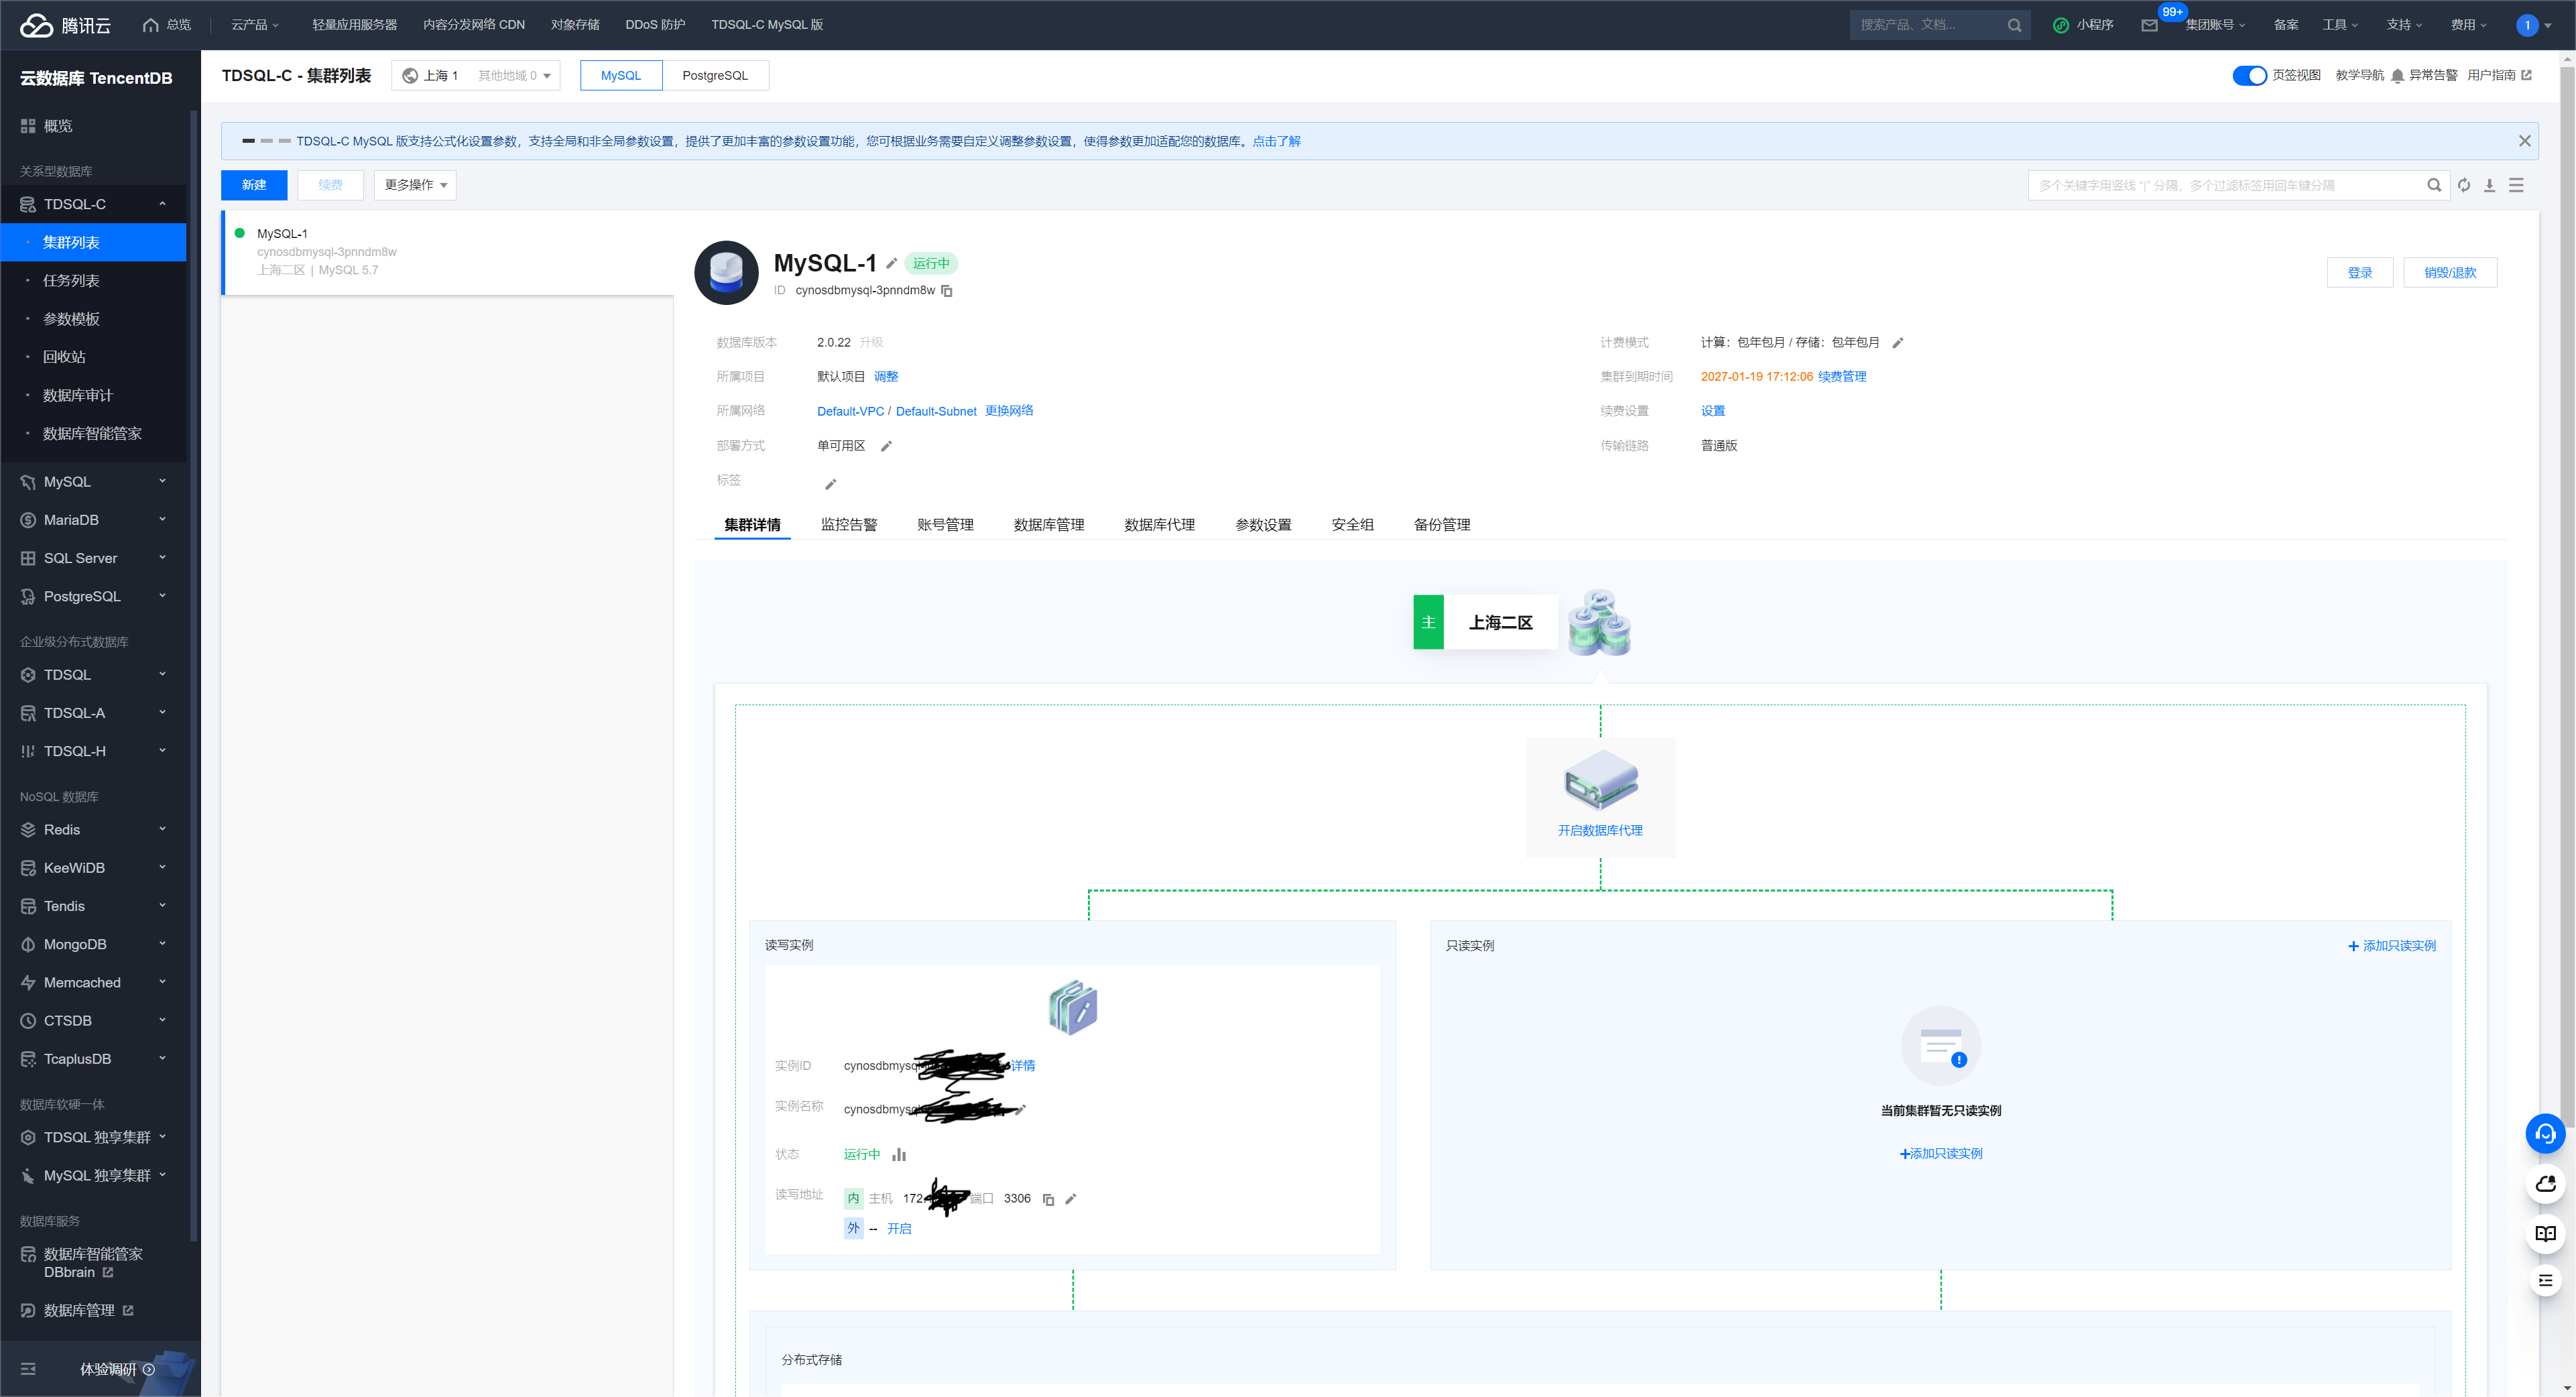
Task: Copy the read-write address
Action: coord(1048,1199)
